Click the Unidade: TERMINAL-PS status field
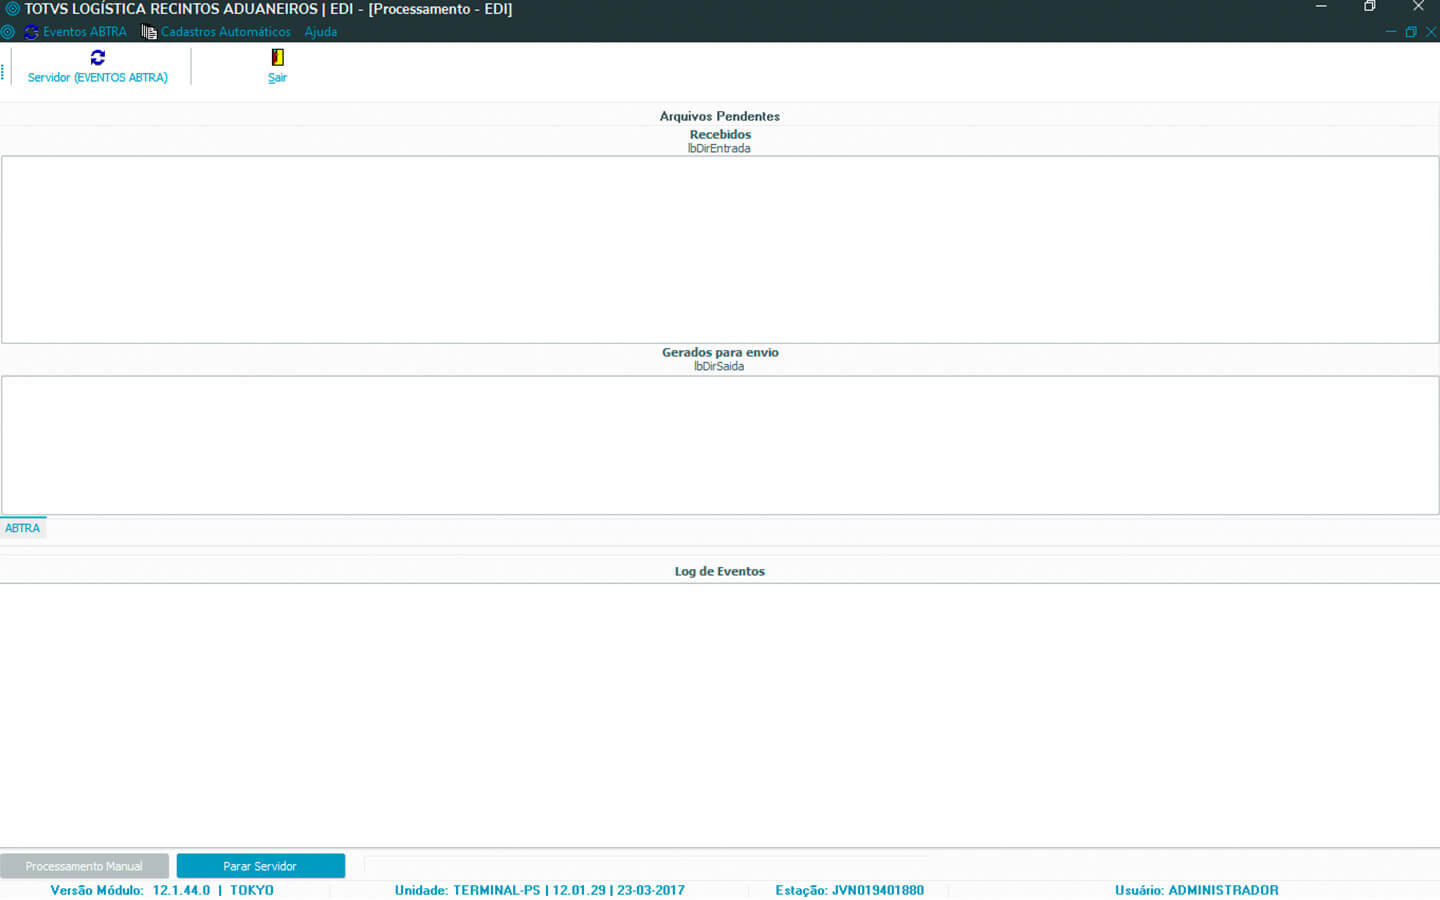Screen dimensions: 1440x900 pos(539,890)
